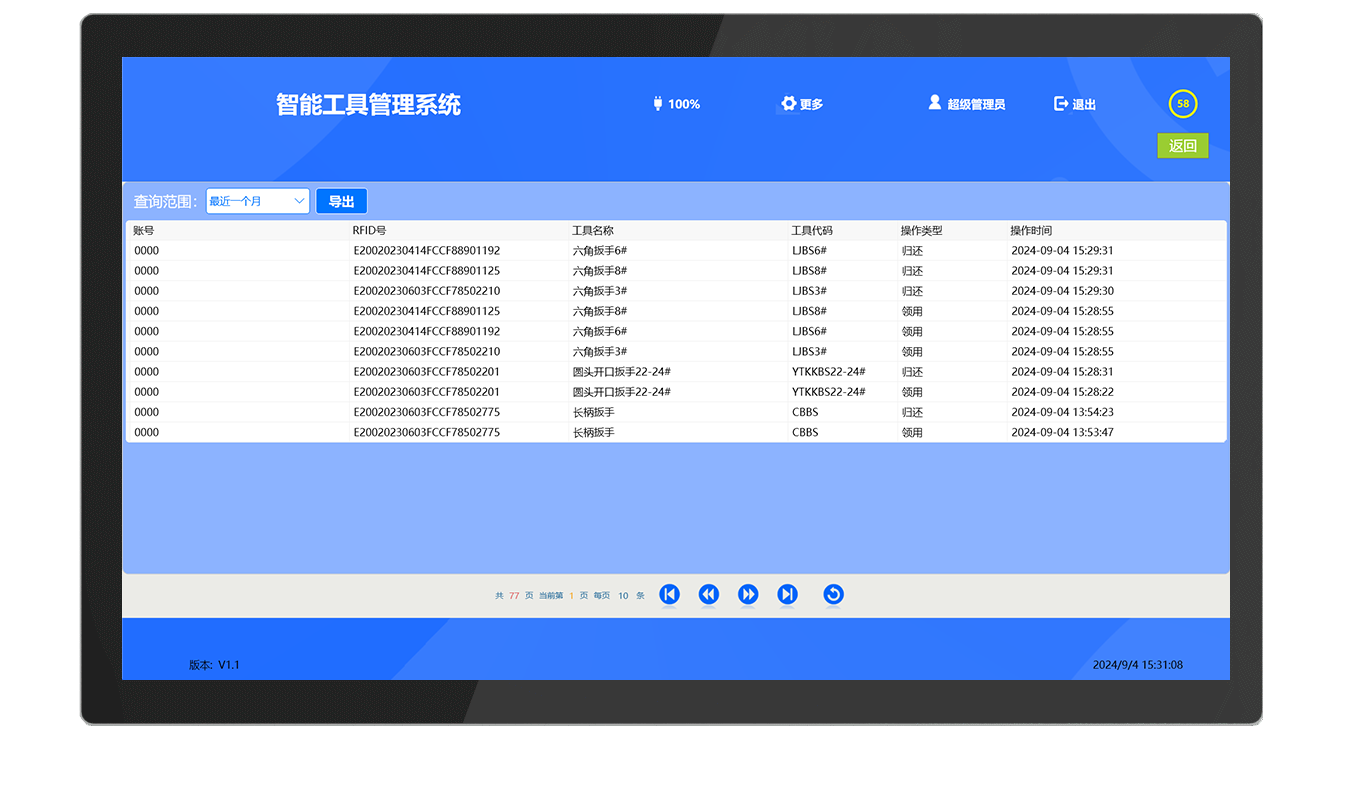The image size is (1370, 789).
Task: Click the green 返回 button
Action: [1182, 145]
